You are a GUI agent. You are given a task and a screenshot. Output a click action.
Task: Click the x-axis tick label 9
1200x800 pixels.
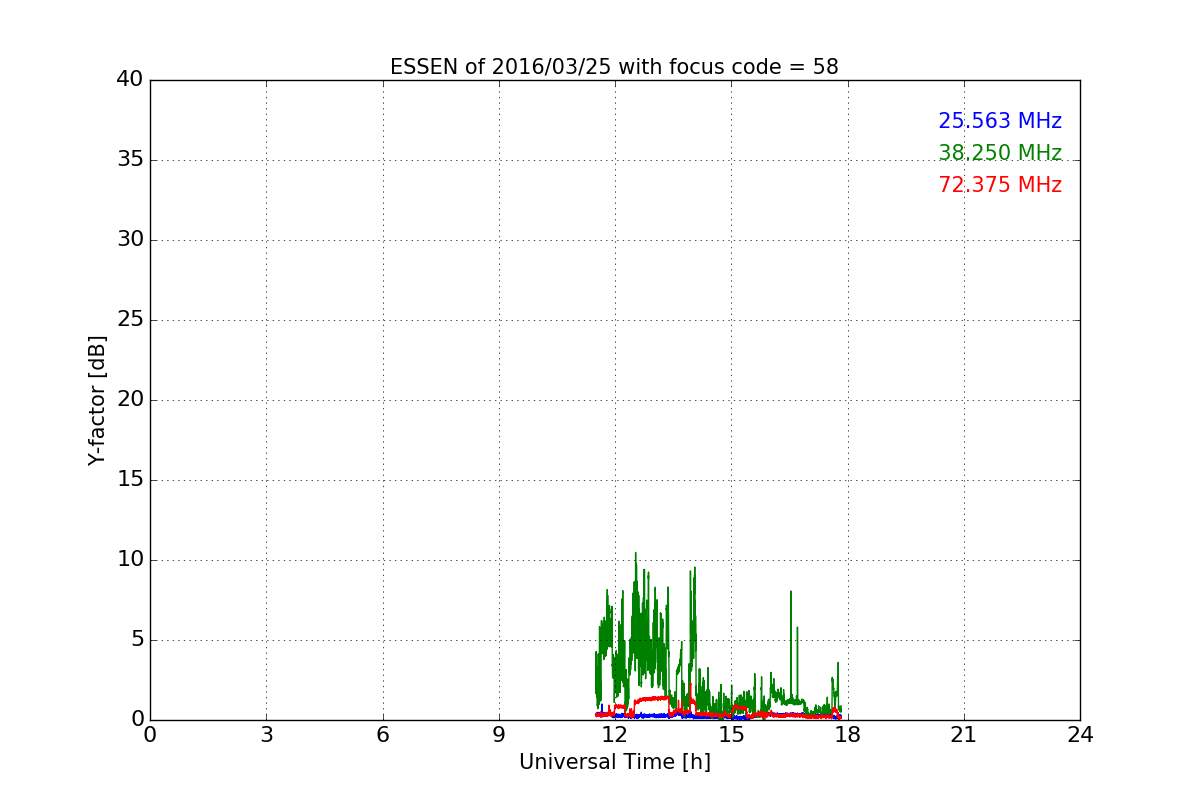coord(499,735)
